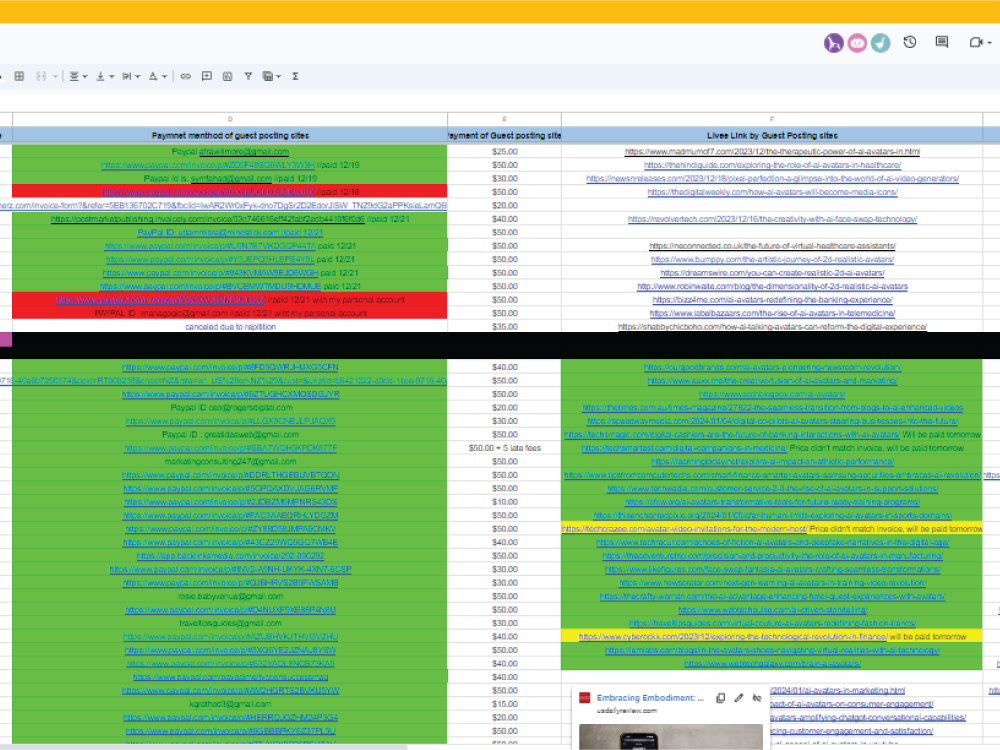Click the purple collaborator avatar
This screenshot has width=1000, height=750.
834,43
